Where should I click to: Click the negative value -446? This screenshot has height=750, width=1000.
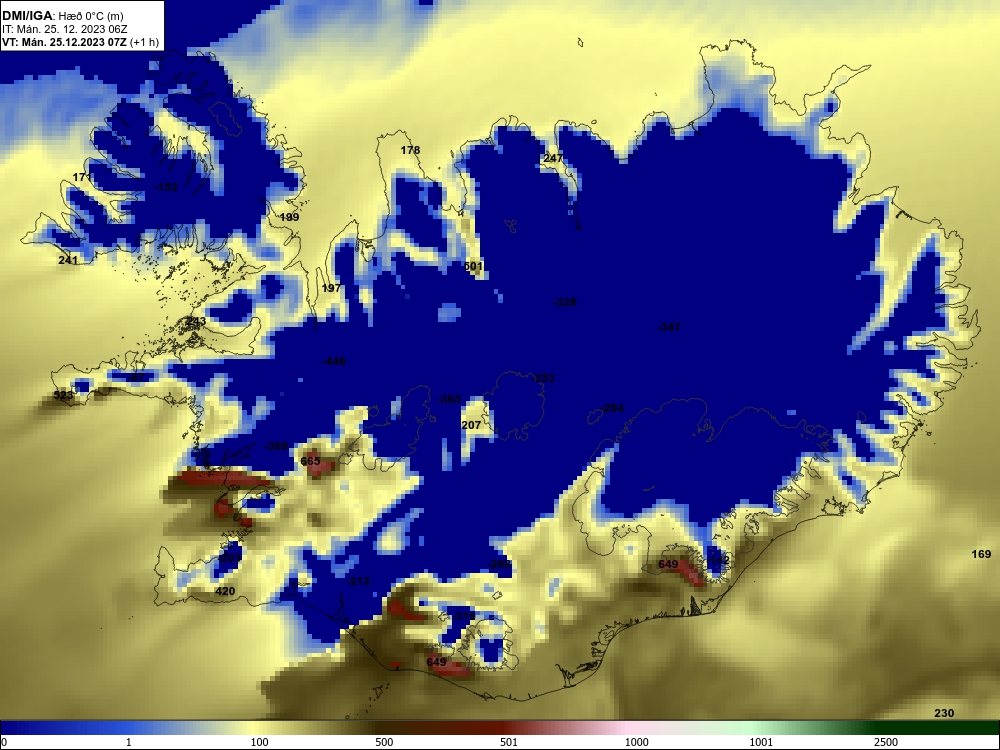(x=334, y=362)
